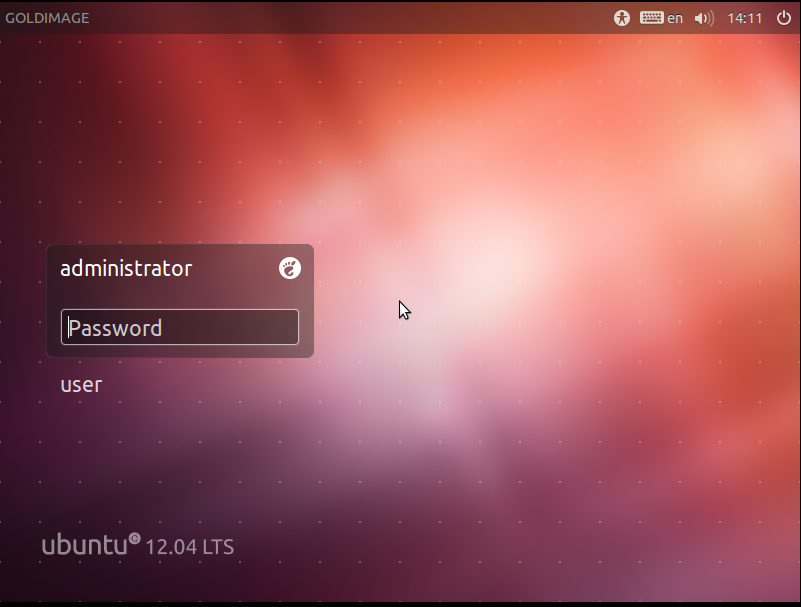Click the keyboard layout icon
The image size is (801, 607).
[651, 18]
